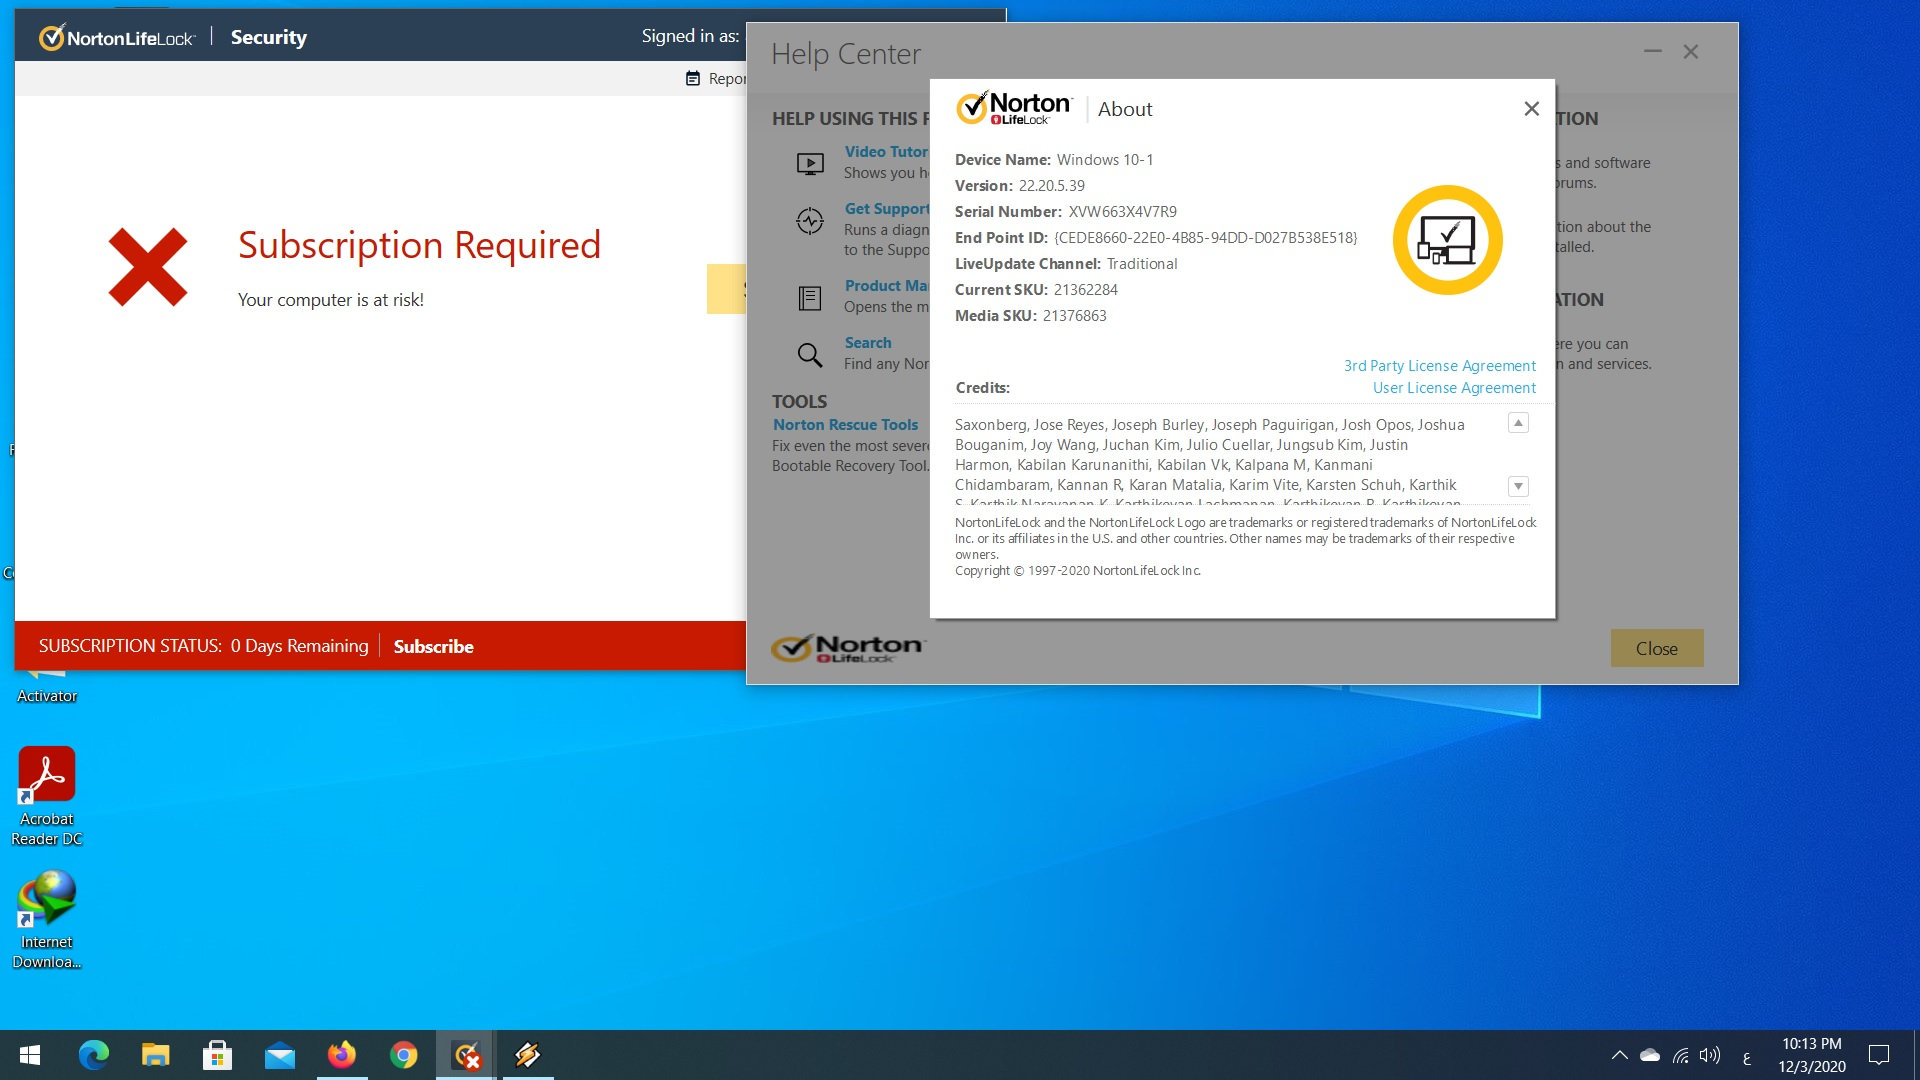This screenshot has height=1080, width=1920.
Task: Open the 3rd Party License Agreement link
Action: tap(1439, 366)
